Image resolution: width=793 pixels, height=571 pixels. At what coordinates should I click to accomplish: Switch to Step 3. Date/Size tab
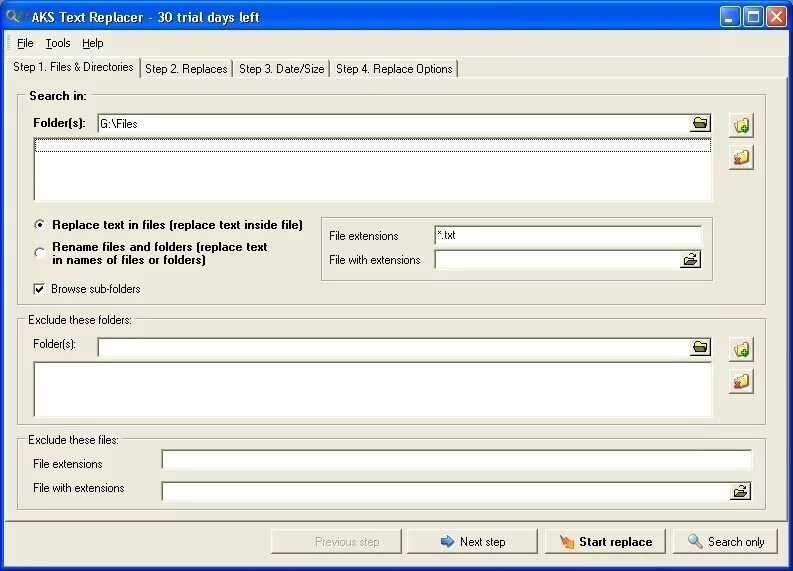(281, 69)
